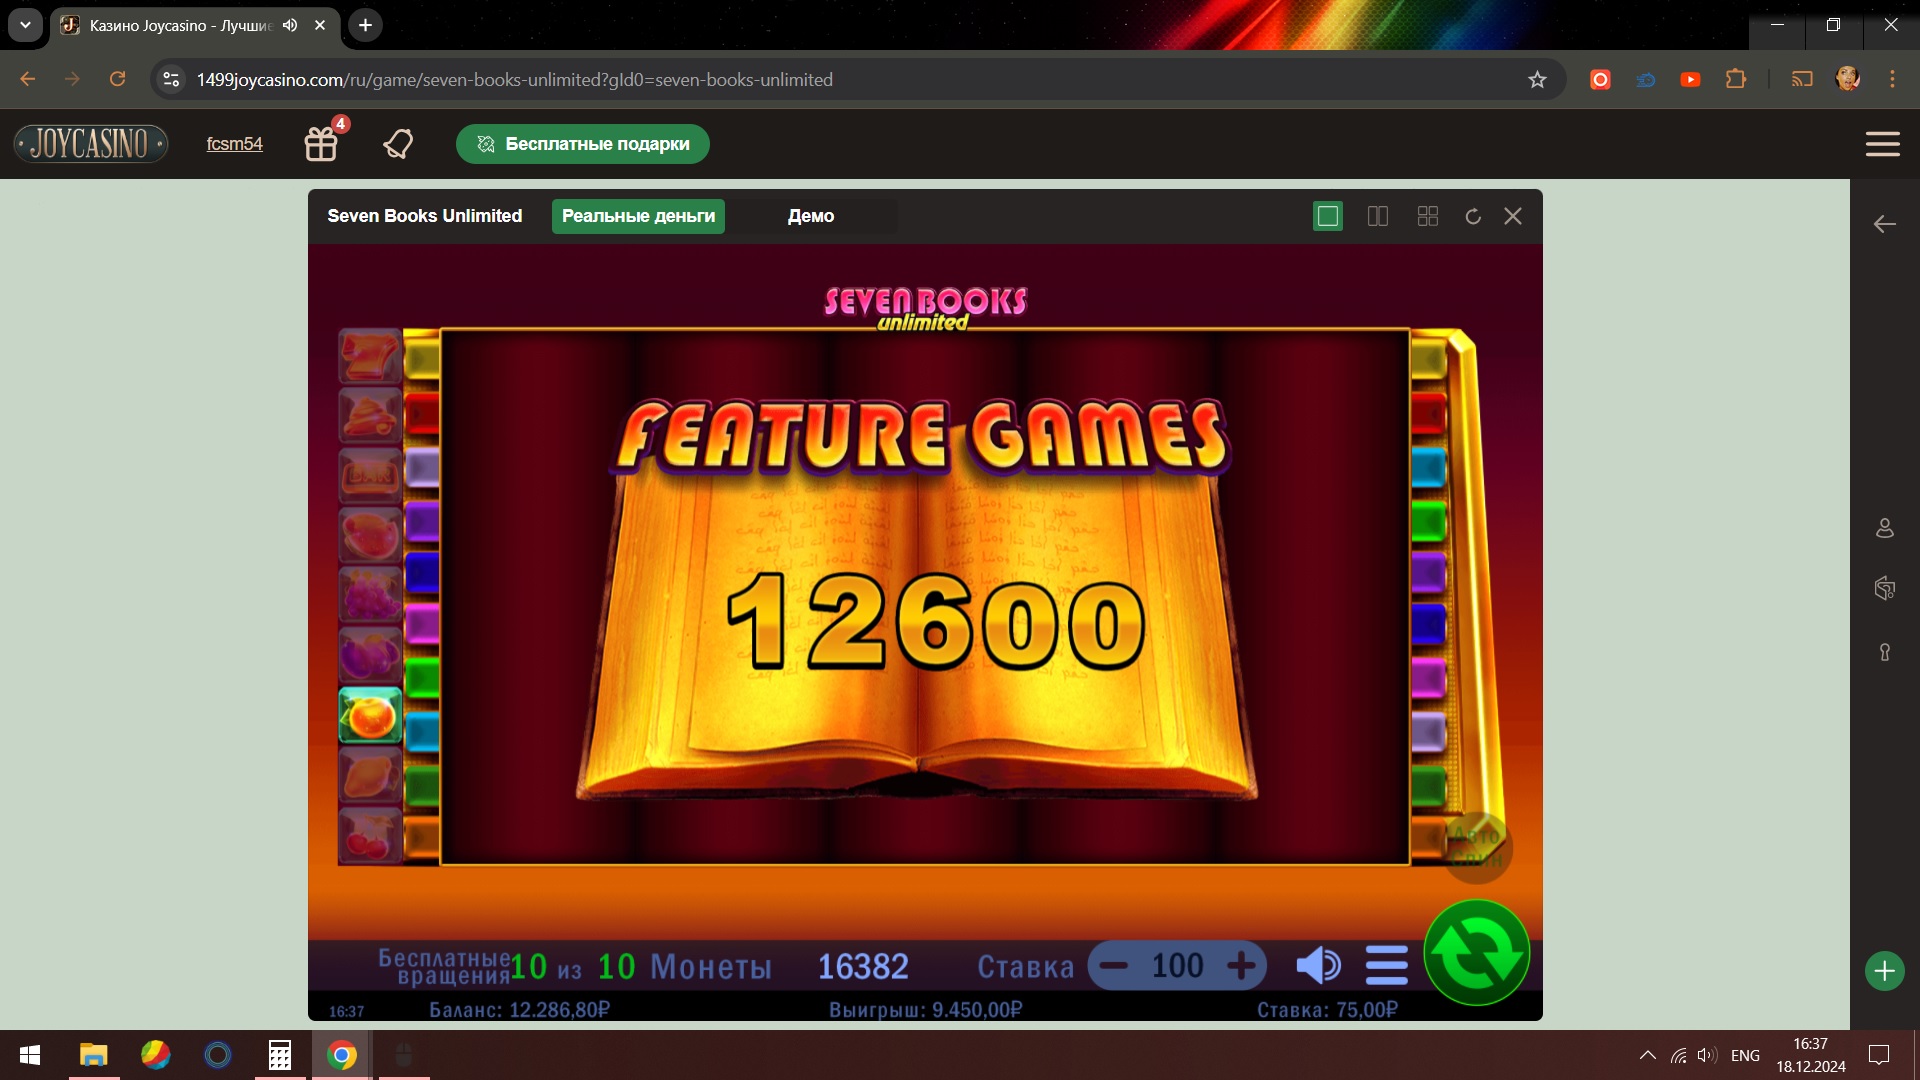Select Реальные деньги tab
This screenshot has height=1080, width=1920.
[x=638, y=216]
